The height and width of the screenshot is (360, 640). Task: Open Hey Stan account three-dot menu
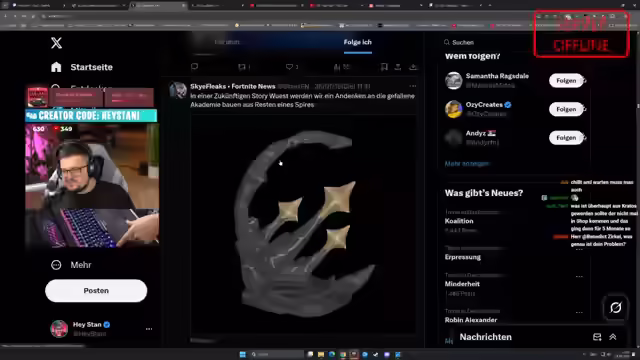(149, 329)
